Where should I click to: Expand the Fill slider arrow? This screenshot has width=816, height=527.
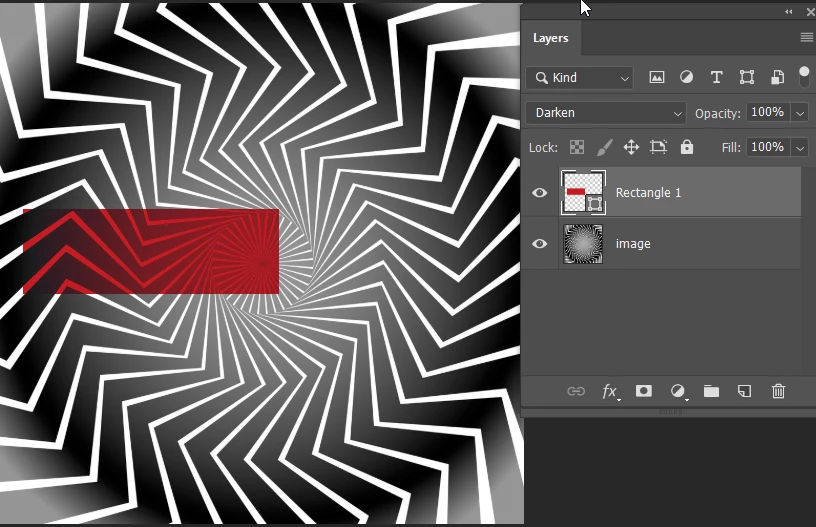(x=800, y=148)
